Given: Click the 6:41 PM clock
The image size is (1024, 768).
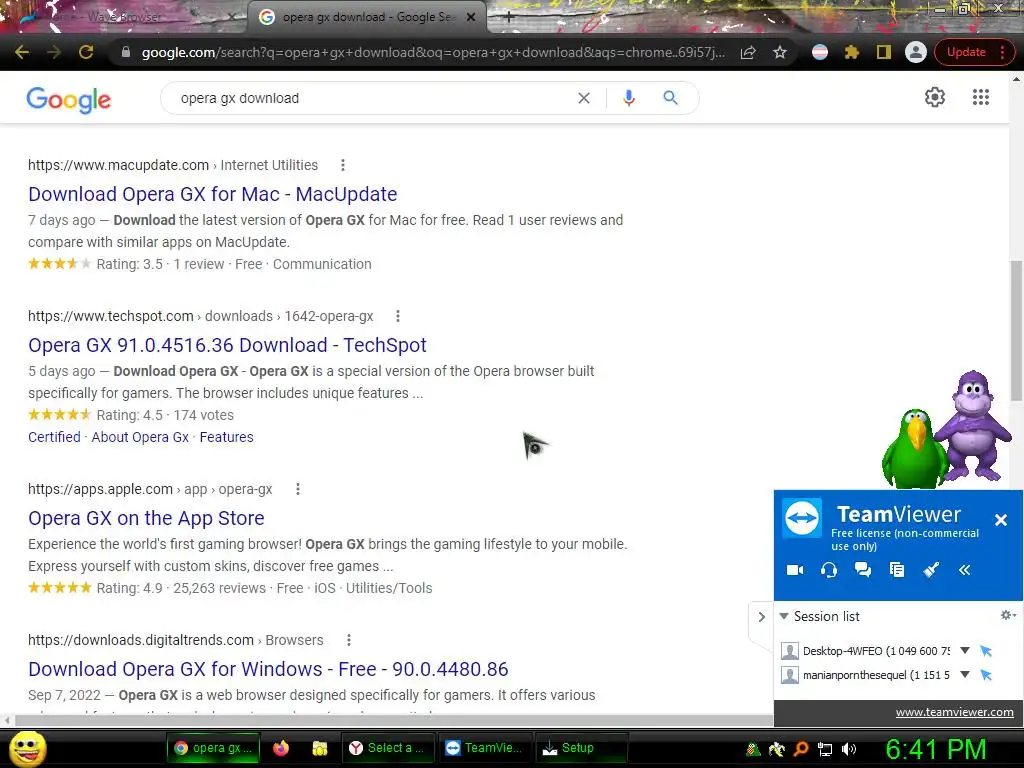Looking at the screenshot, I should 935,749.
